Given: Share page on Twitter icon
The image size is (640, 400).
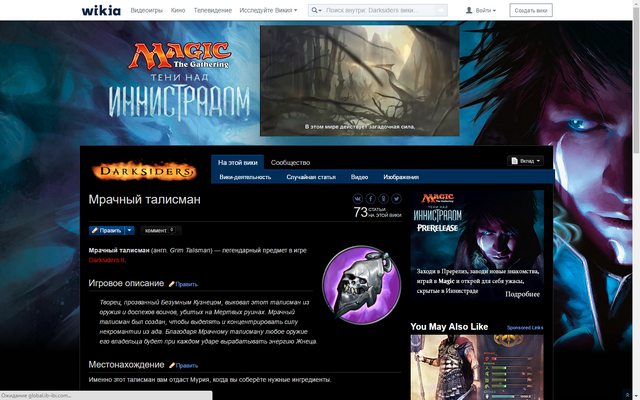Looking at the screenshot, I should tap(396, 199).
